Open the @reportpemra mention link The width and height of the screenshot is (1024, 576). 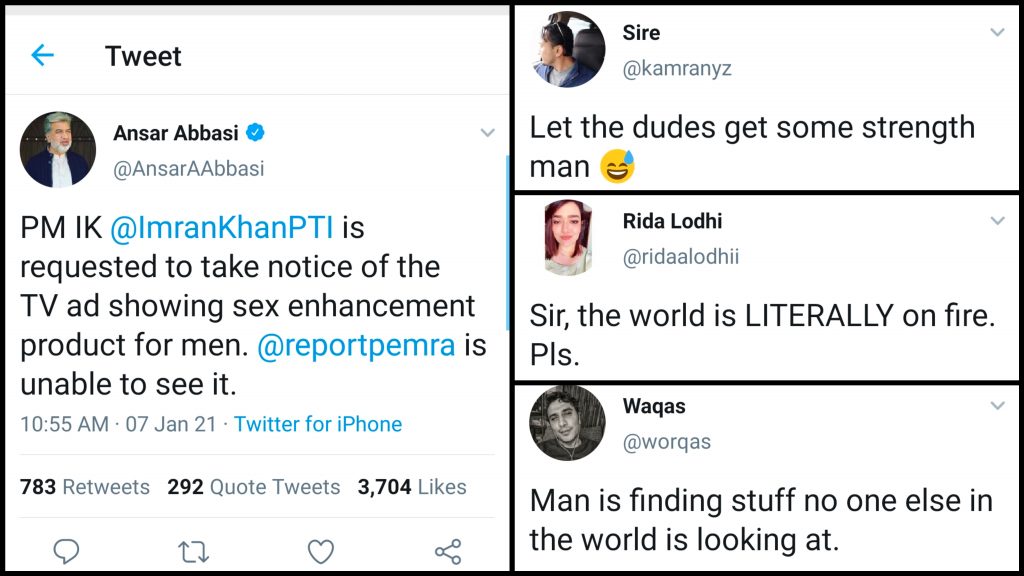(x=357, y=346)
